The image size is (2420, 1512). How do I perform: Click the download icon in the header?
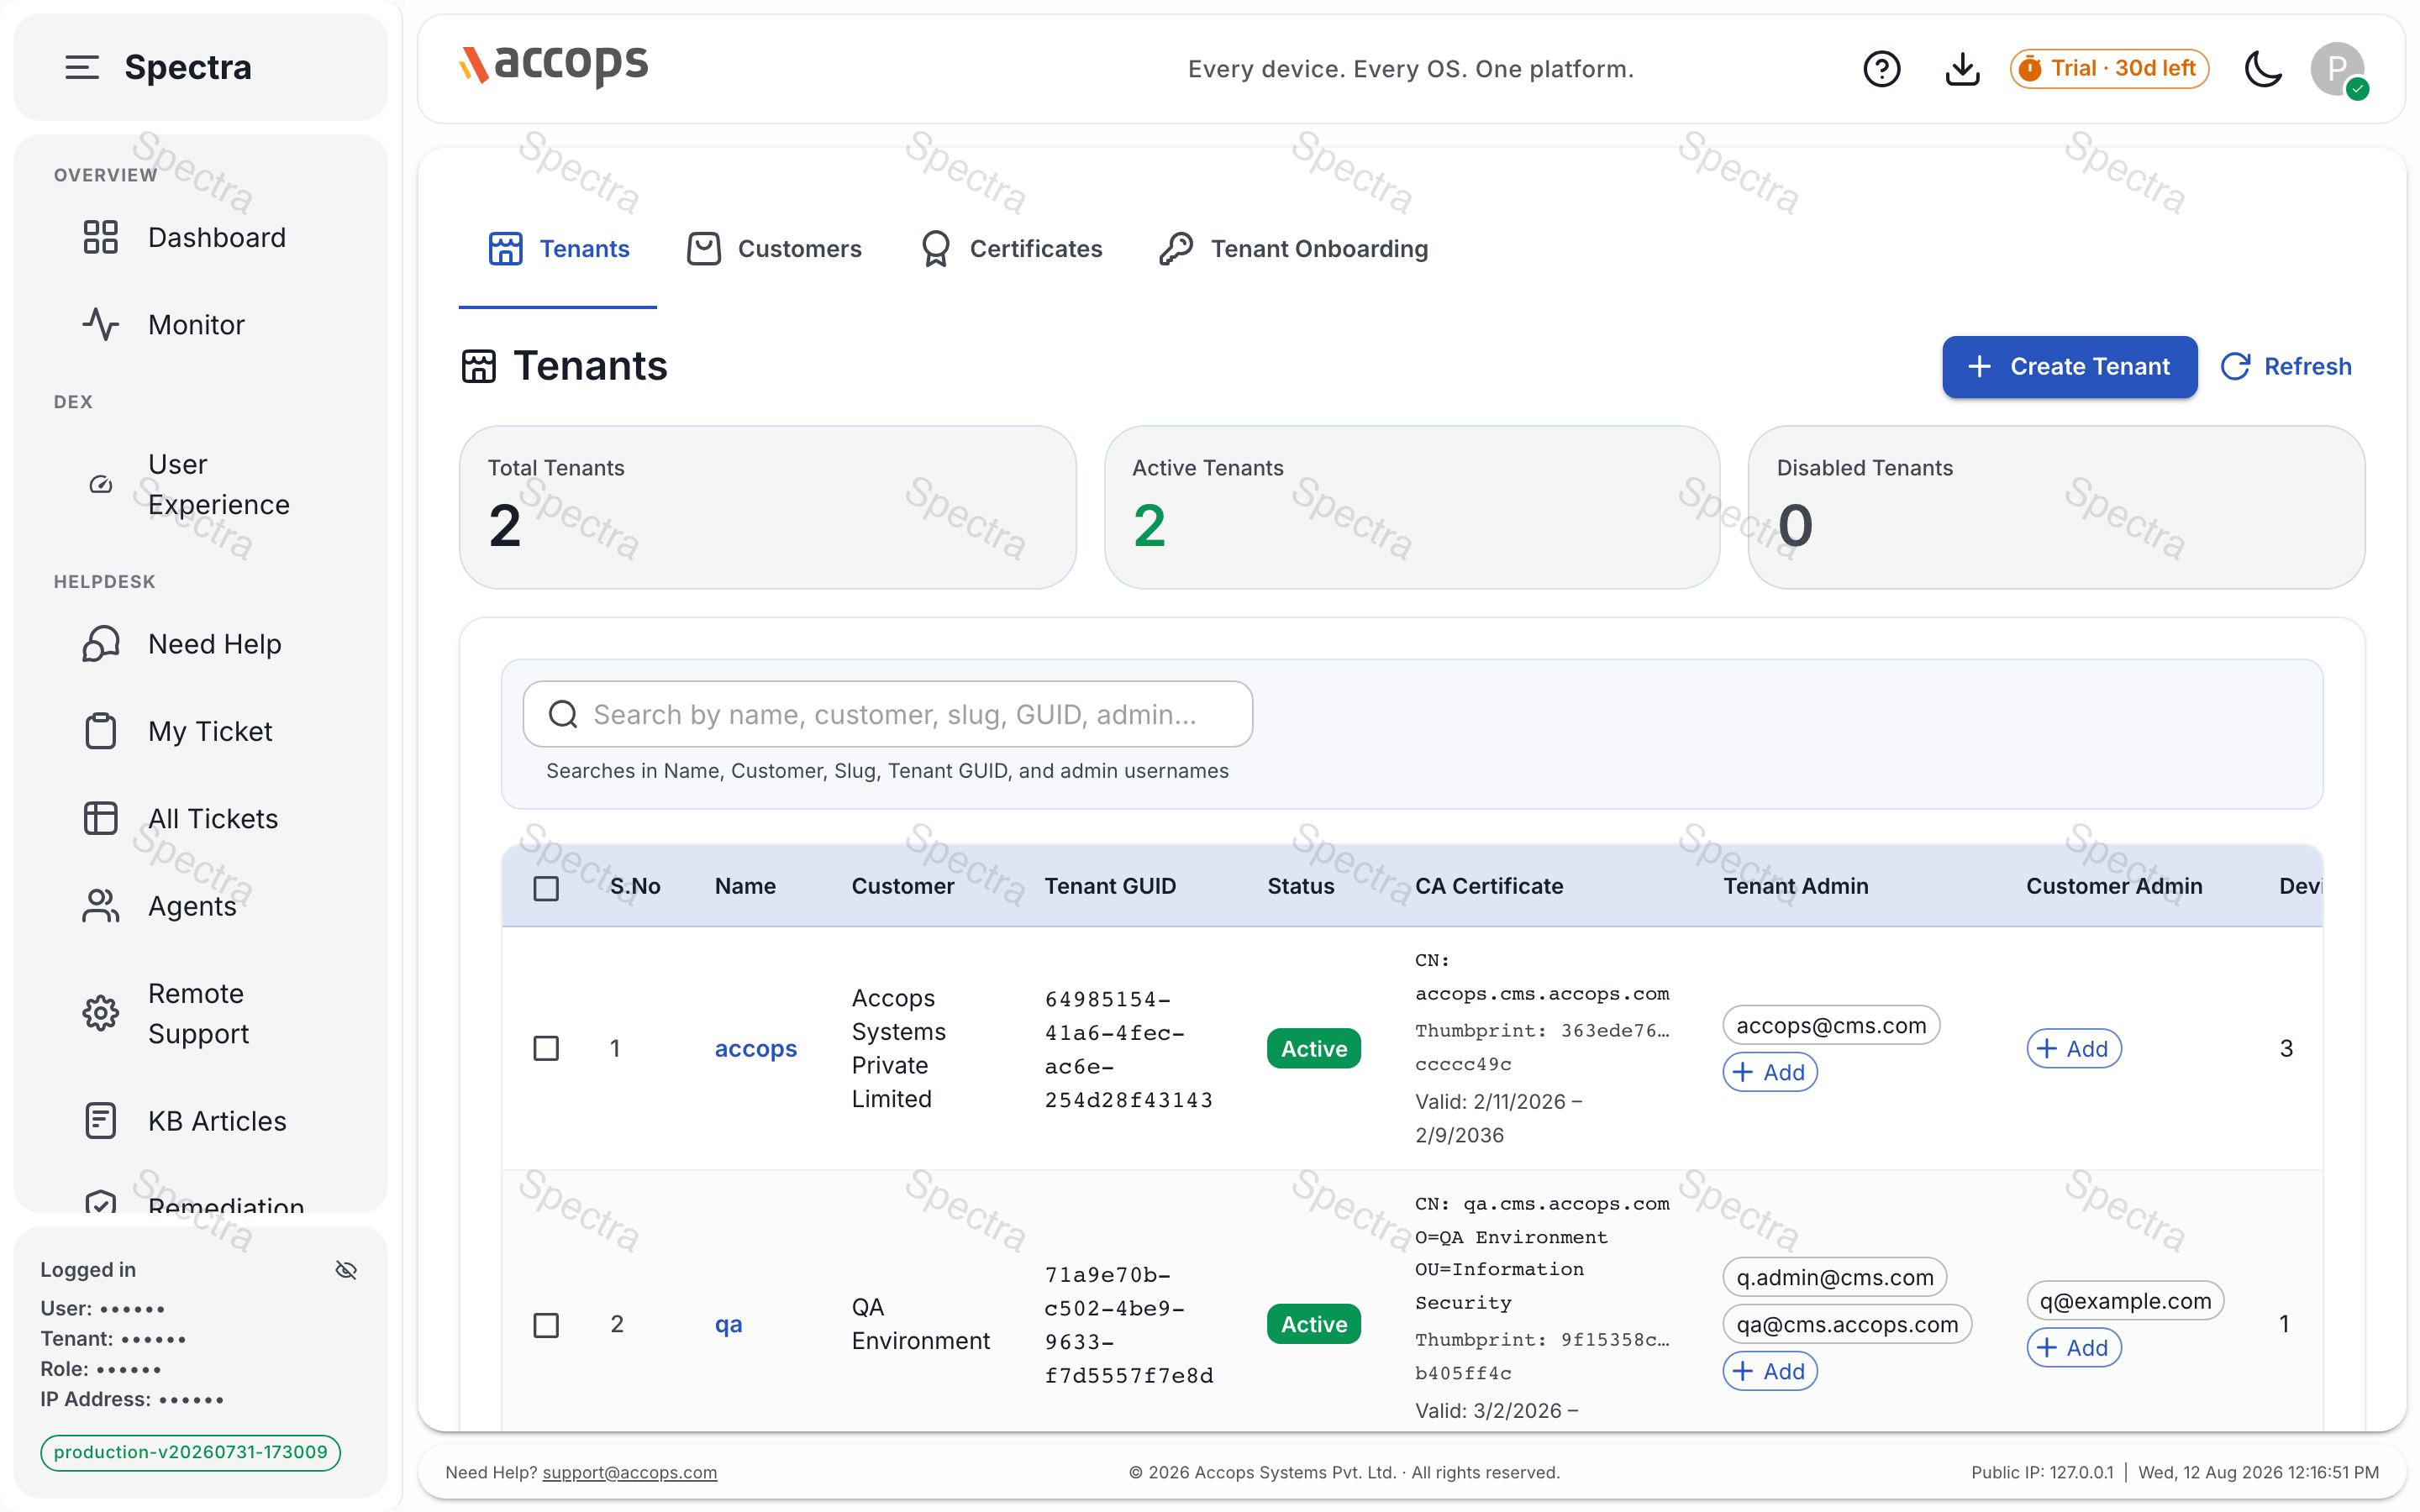1962,69
